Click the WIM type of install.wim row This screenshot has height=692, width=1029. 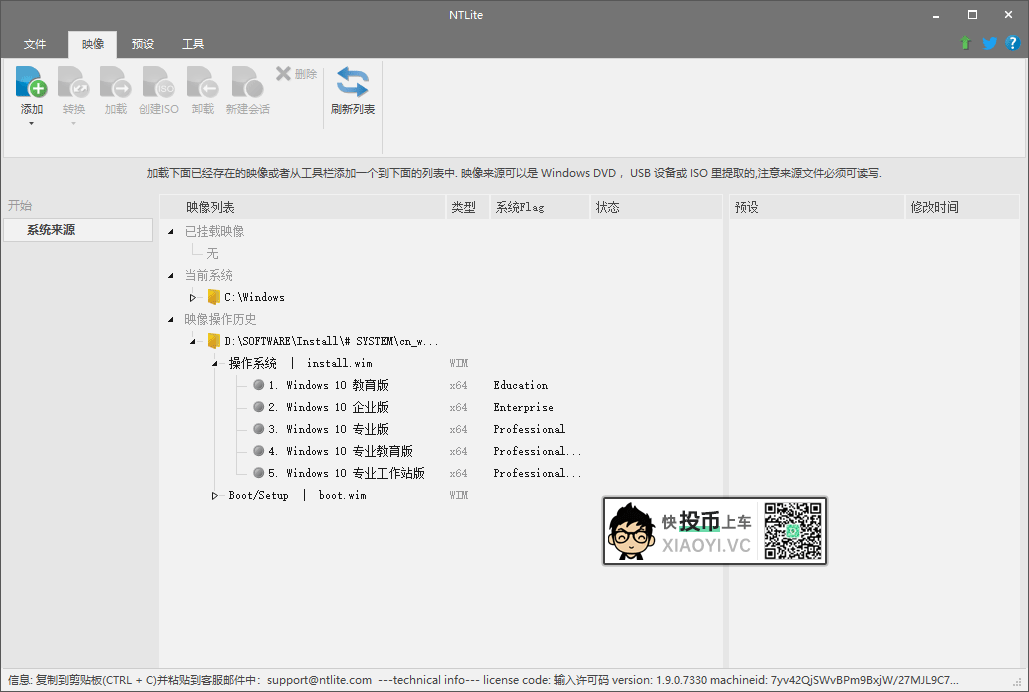[459, 363]
